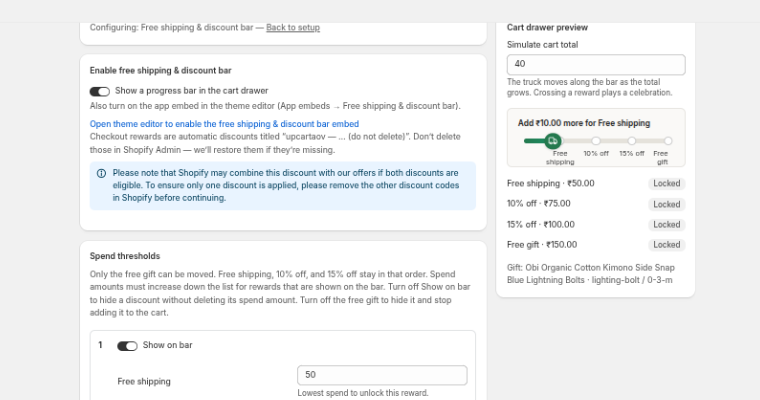Screen dimensions: 760x400
Task: Click Locked badge for Free gift row
Action: click(666, 245)
